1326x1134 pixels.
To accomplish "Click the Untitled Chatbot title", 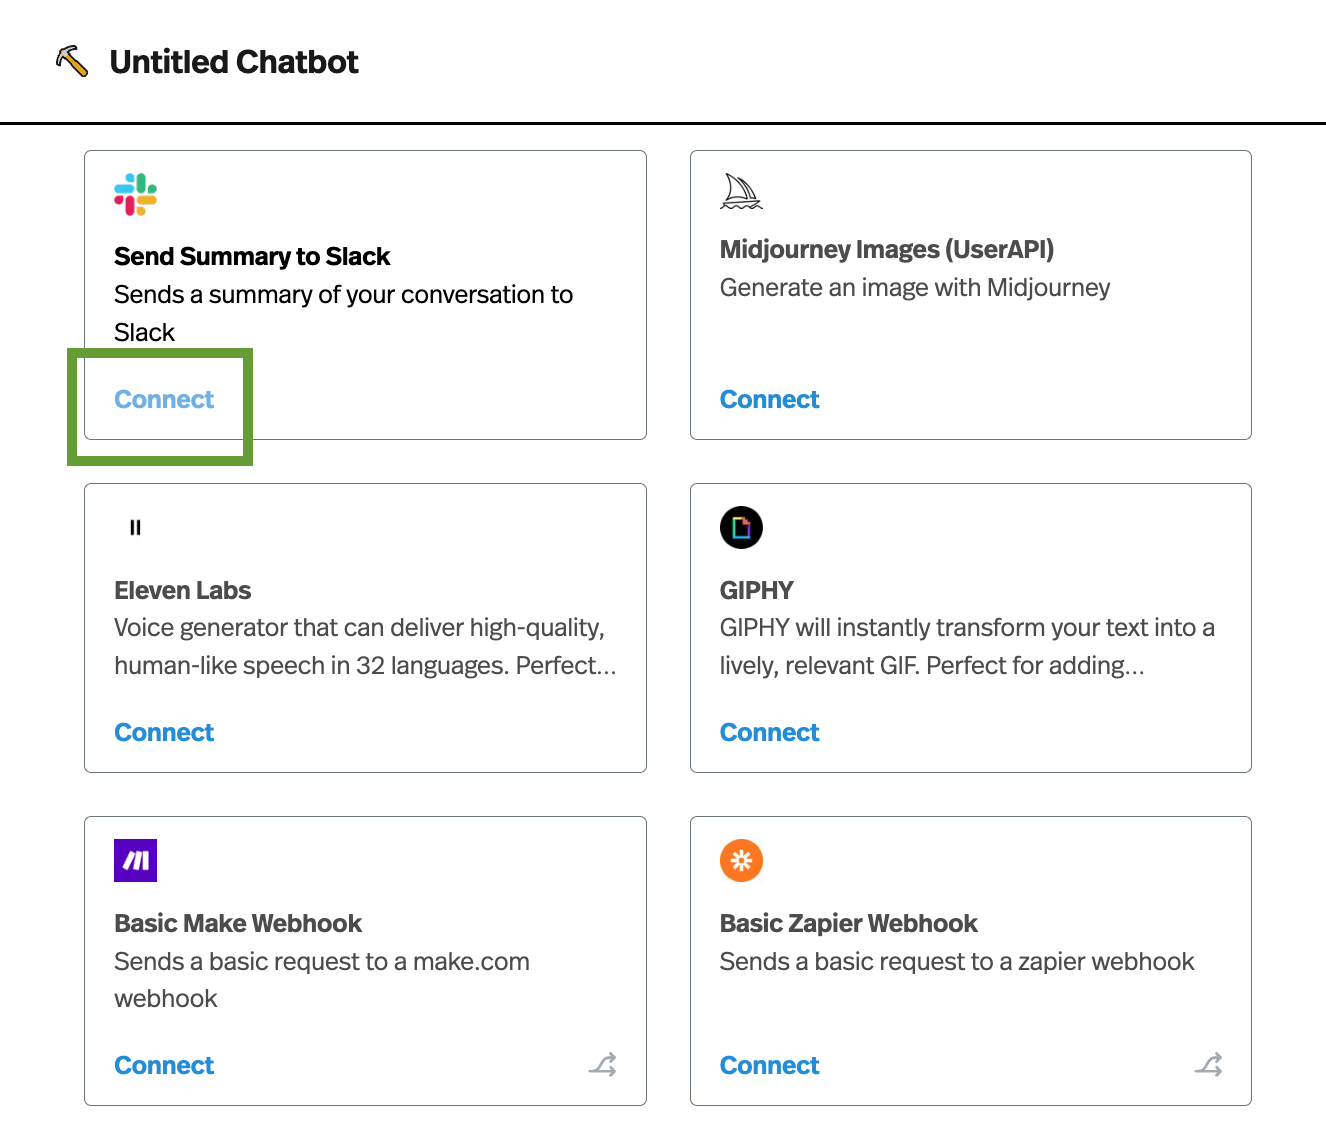I will [234, 62].
